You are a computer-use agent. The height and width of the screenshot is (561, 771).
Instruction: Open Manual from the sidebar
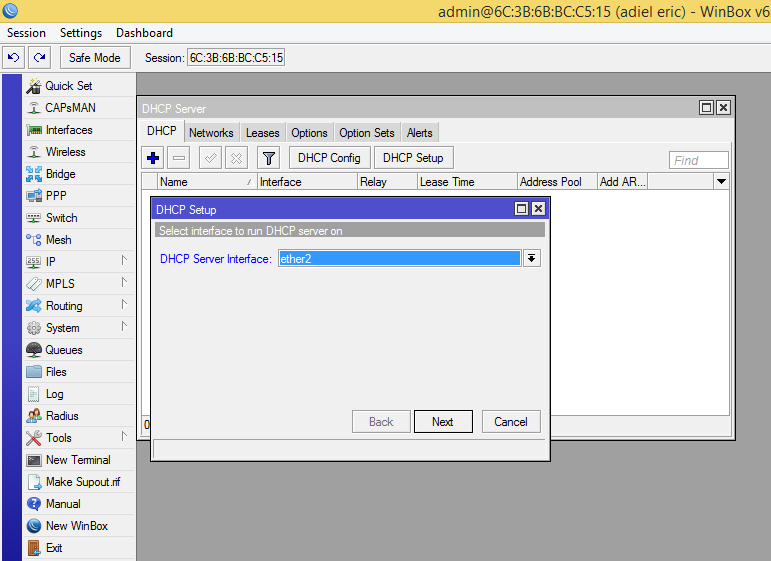tap(79, 504)
